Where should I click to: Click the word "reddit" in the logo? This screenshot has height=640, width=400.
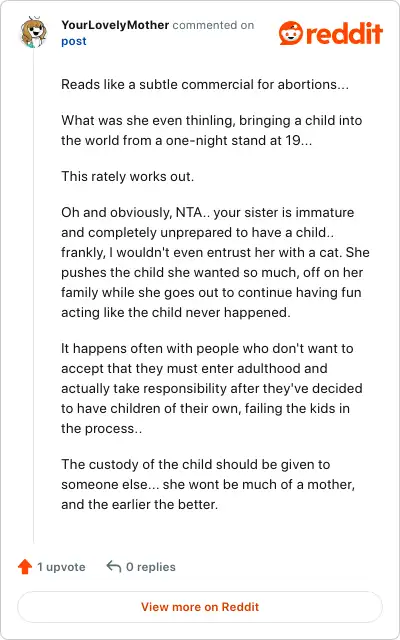344,33
